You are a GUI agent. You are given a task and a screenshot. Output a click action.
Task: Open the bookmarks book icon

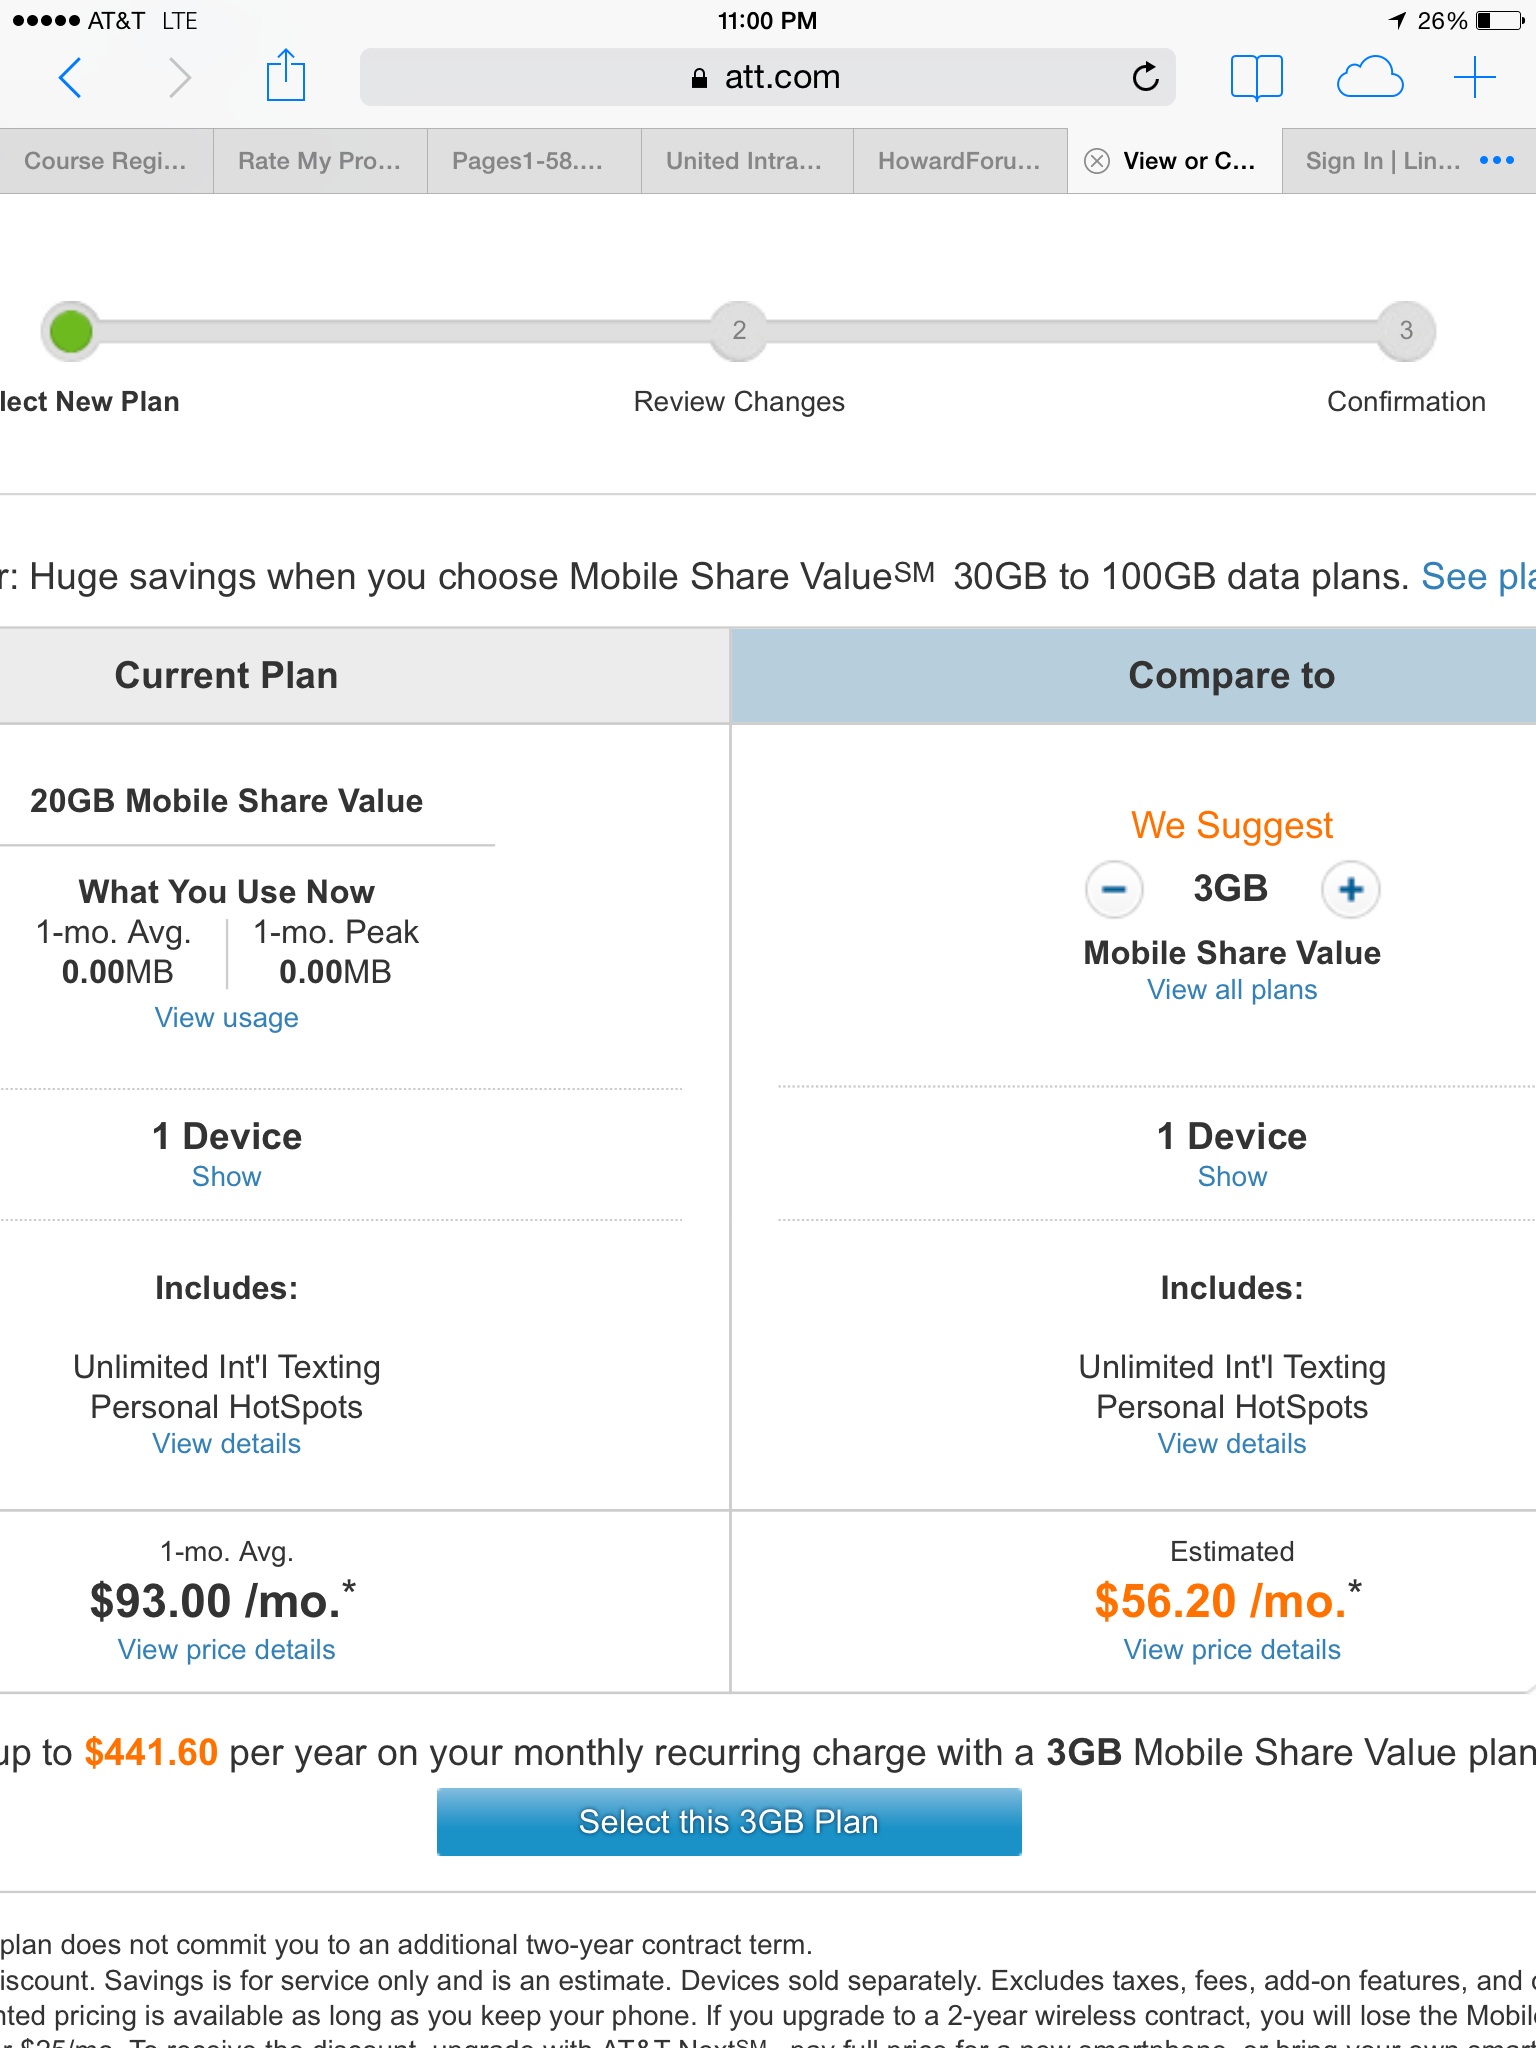click(x=1256, y=77)
